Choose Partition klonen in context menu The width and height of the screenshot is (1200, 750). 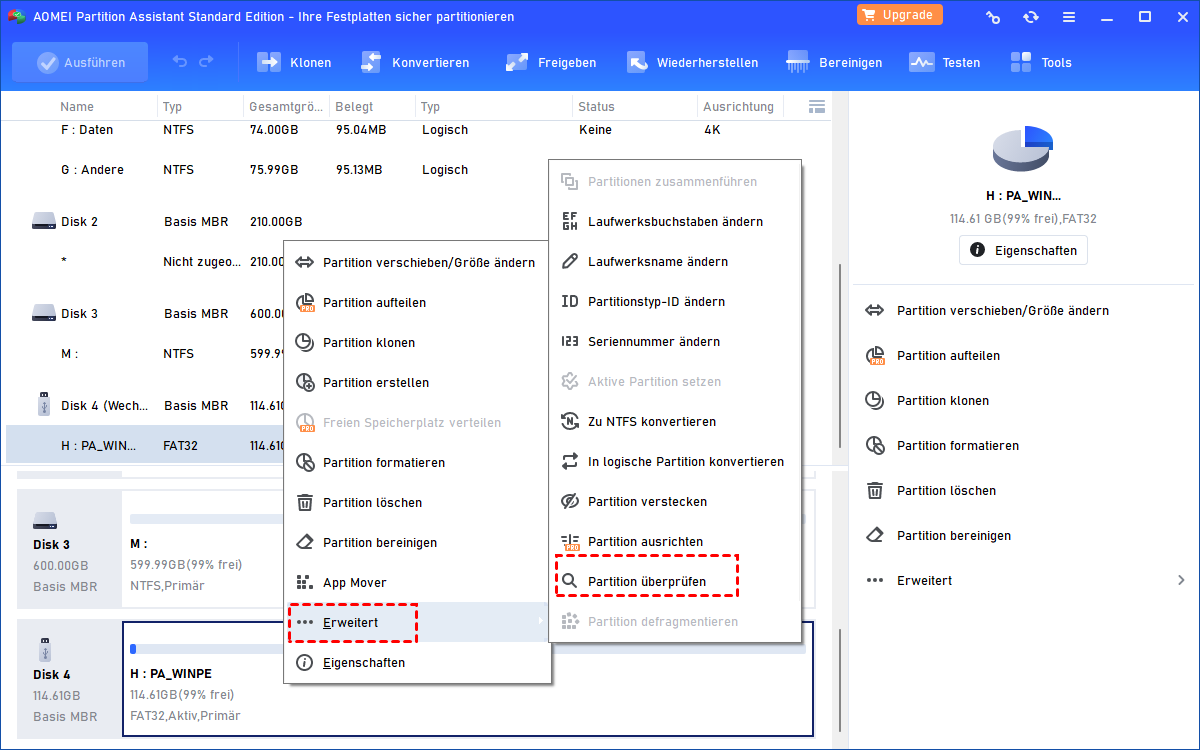click(418, 342)
